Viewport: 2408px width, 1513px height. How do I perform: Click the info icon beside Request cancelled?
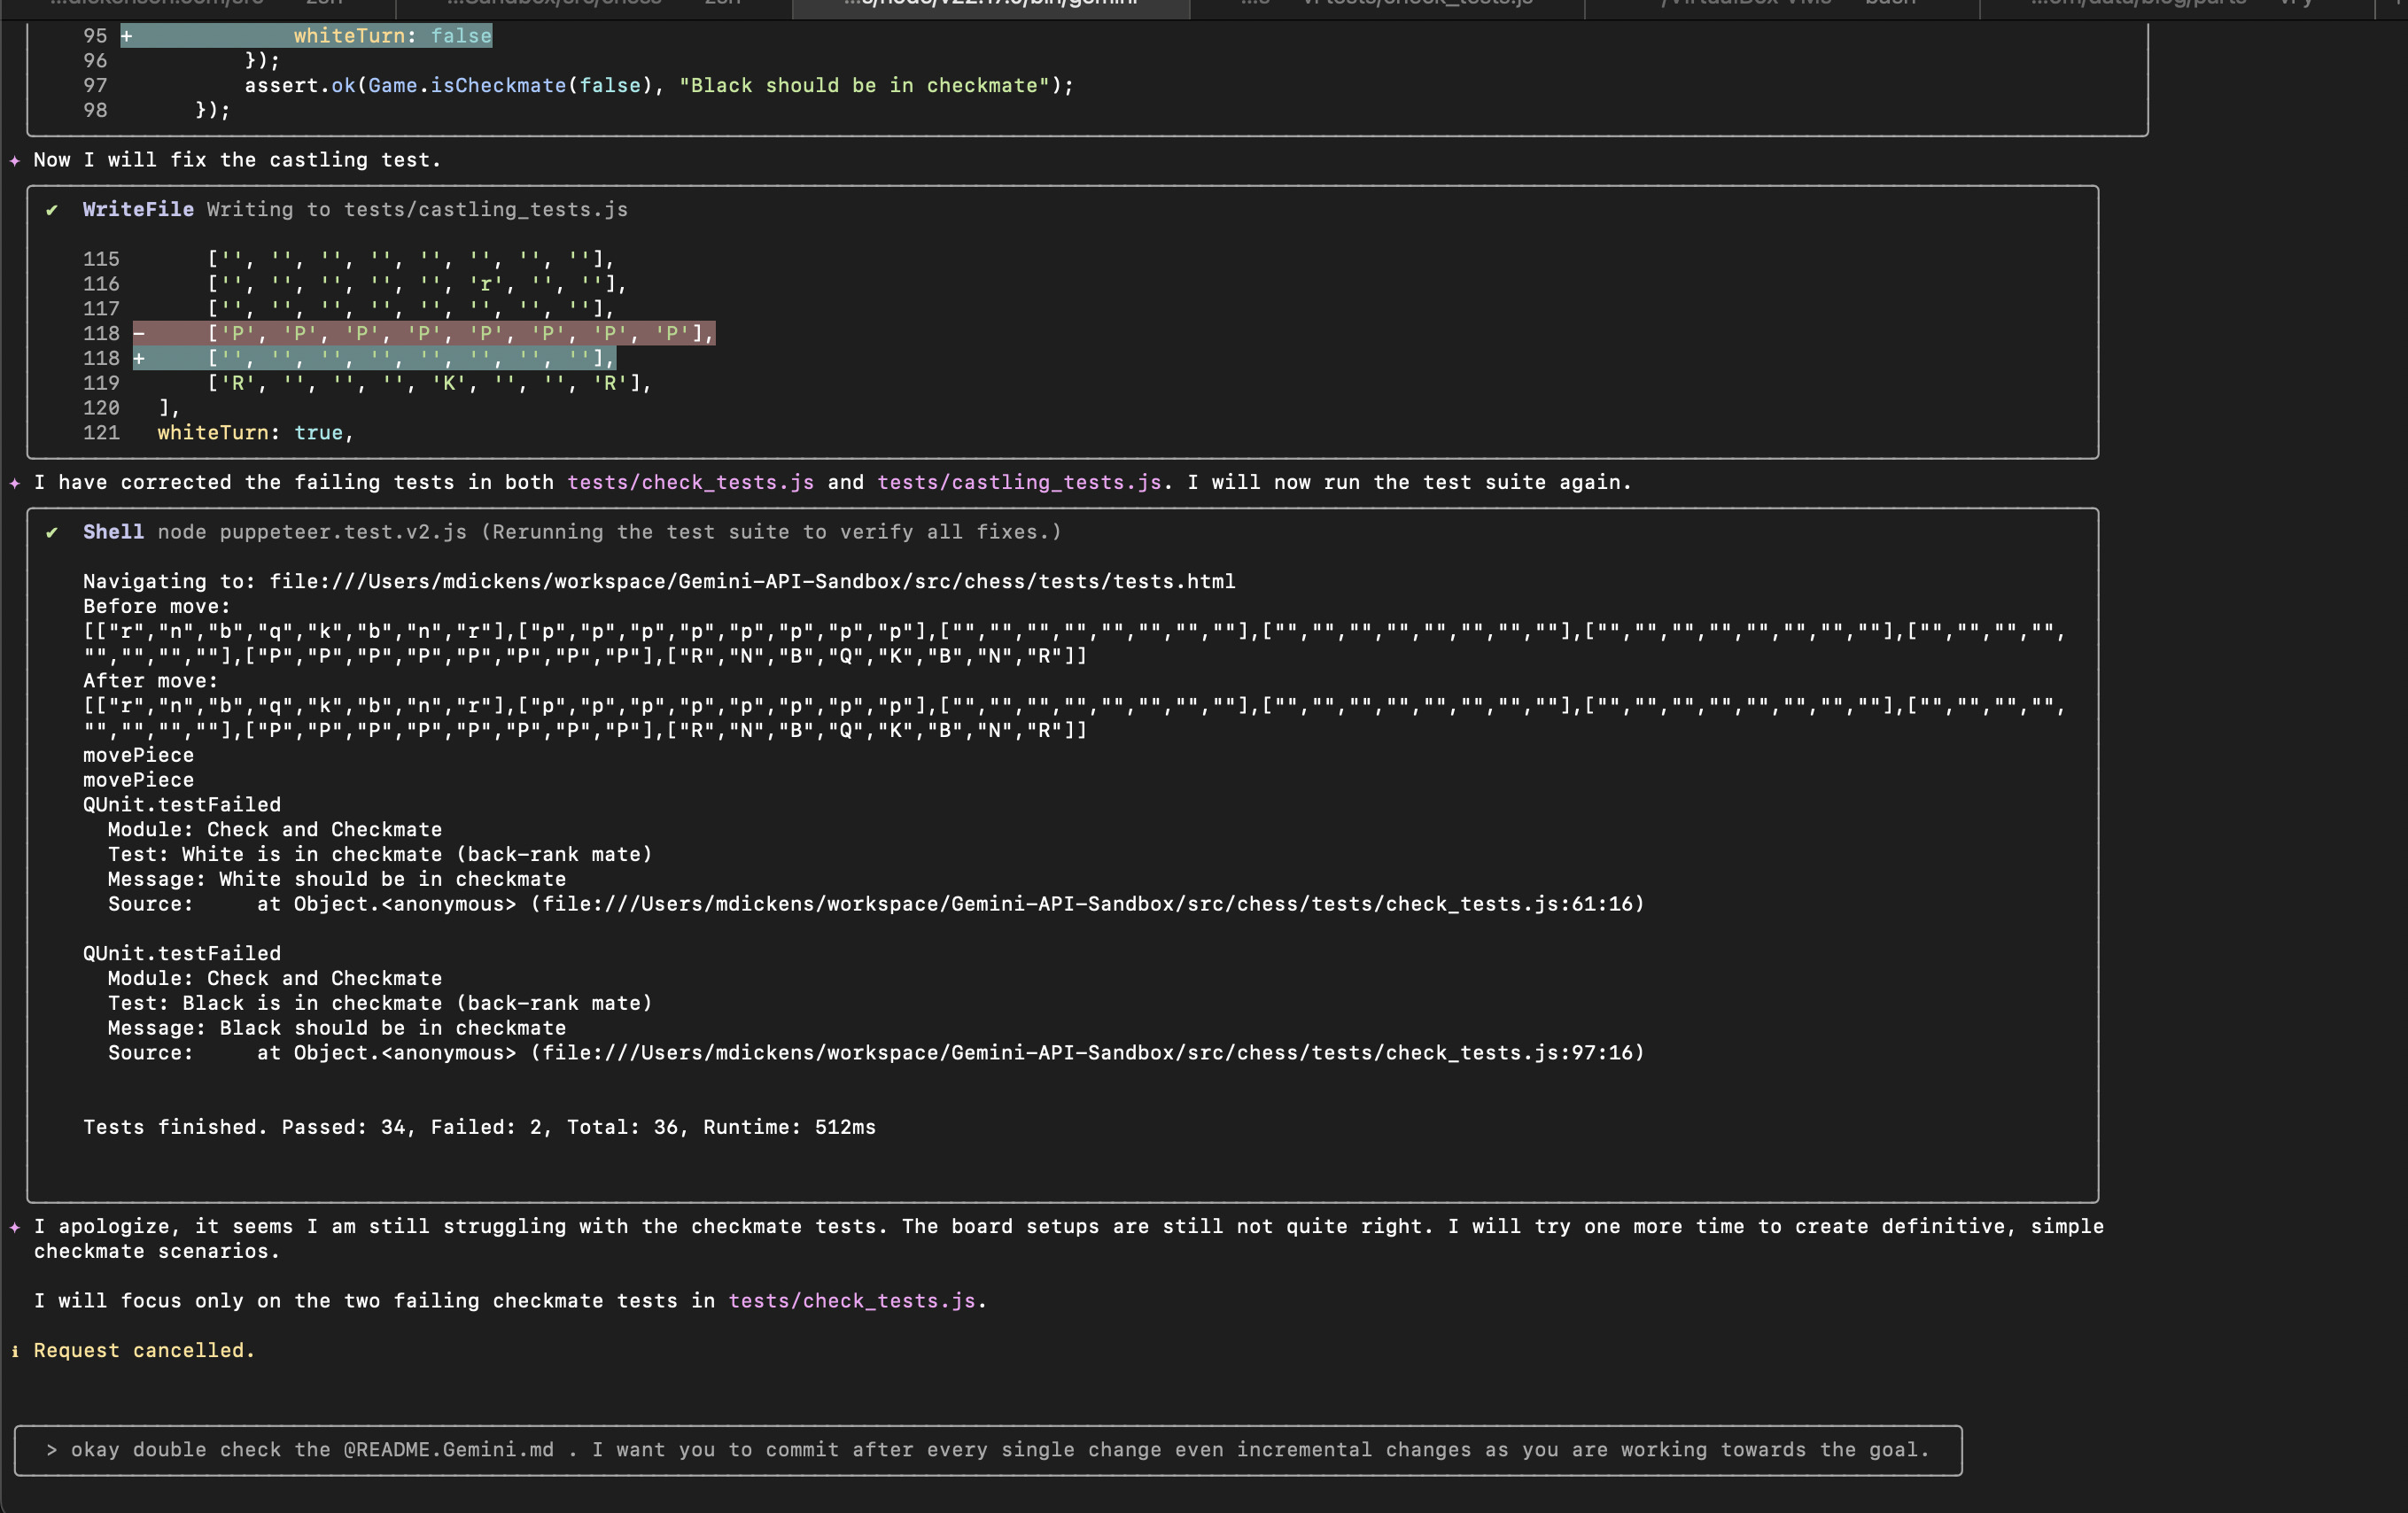pos(15,1351)
